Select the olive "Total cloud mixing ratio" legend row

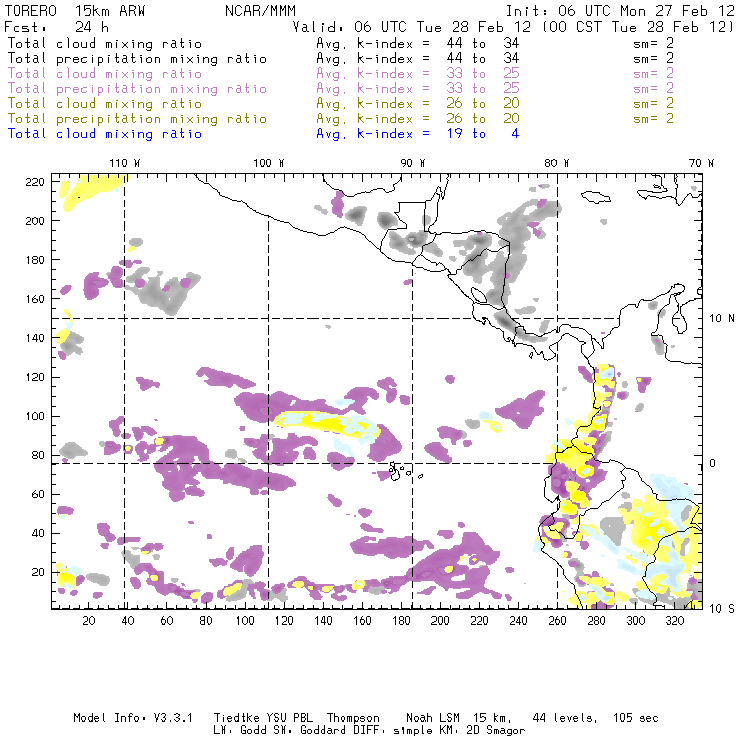coord(340,104)
